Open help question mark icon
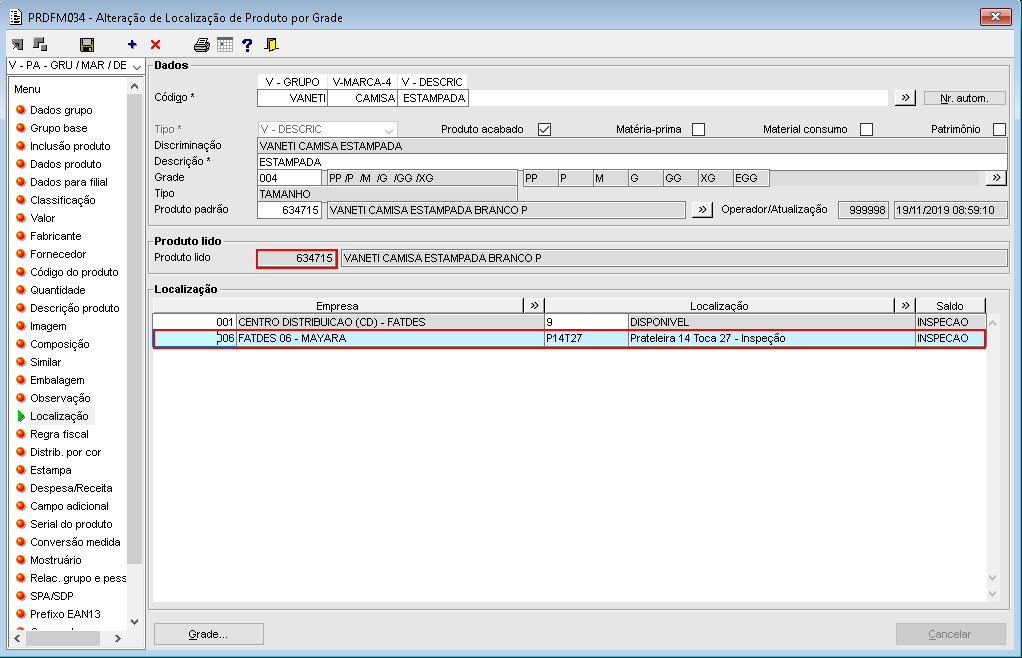 click(247, 45)
